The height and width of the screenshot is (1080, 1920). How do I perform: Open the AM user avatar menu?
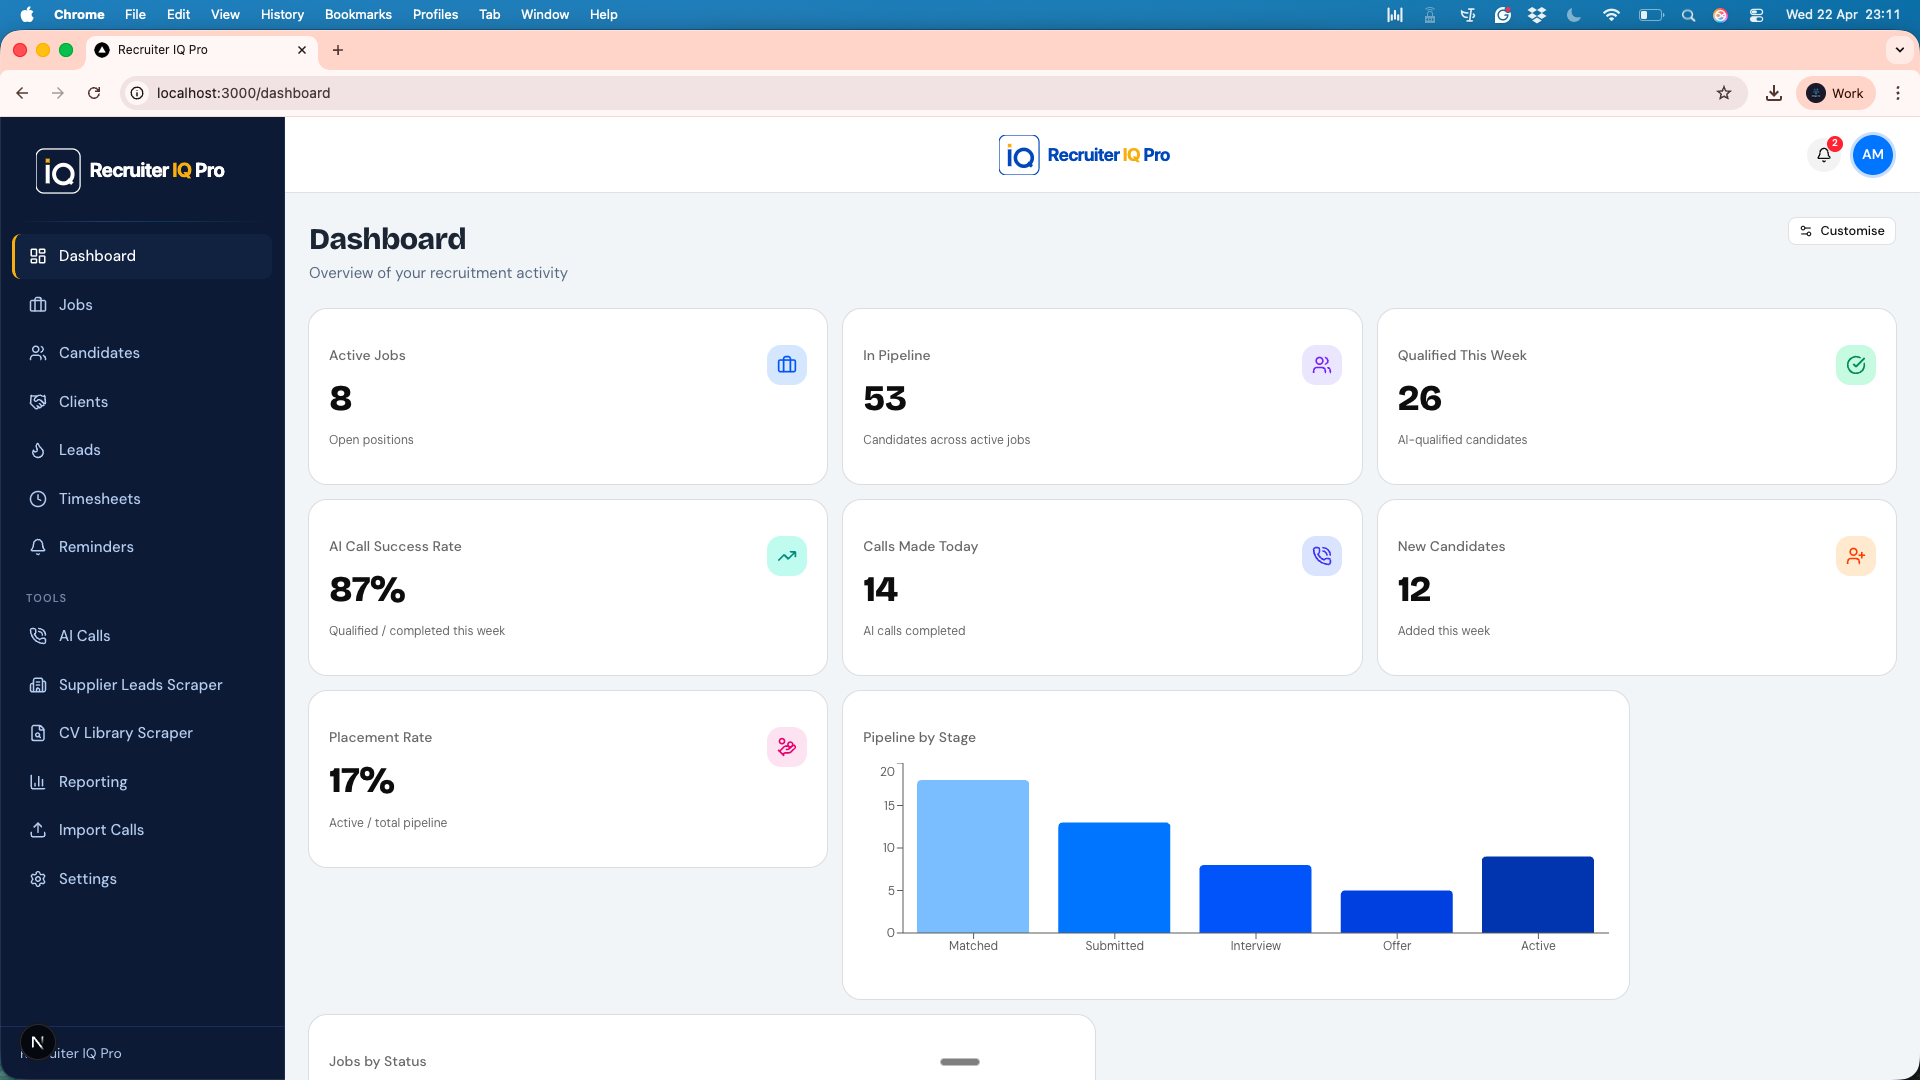pos(1872,155)
